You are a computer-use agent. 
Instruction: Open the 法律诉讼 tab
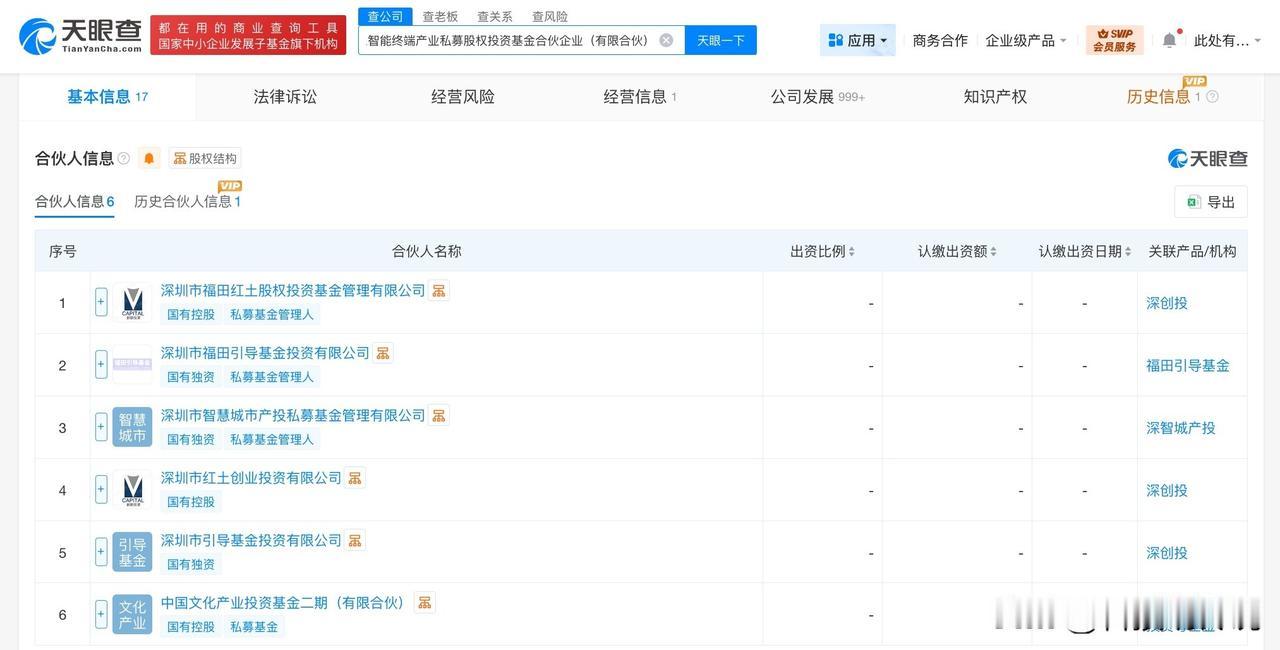coord(285,97)
